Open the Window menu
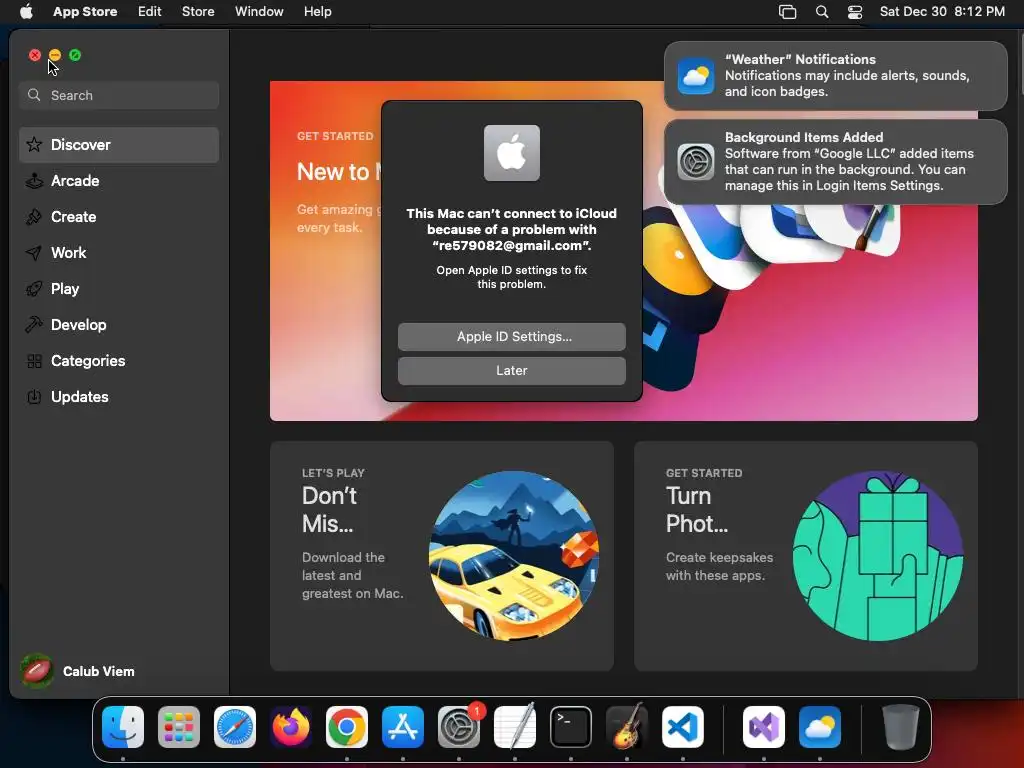1024x768 pixels. pos(259,12)
